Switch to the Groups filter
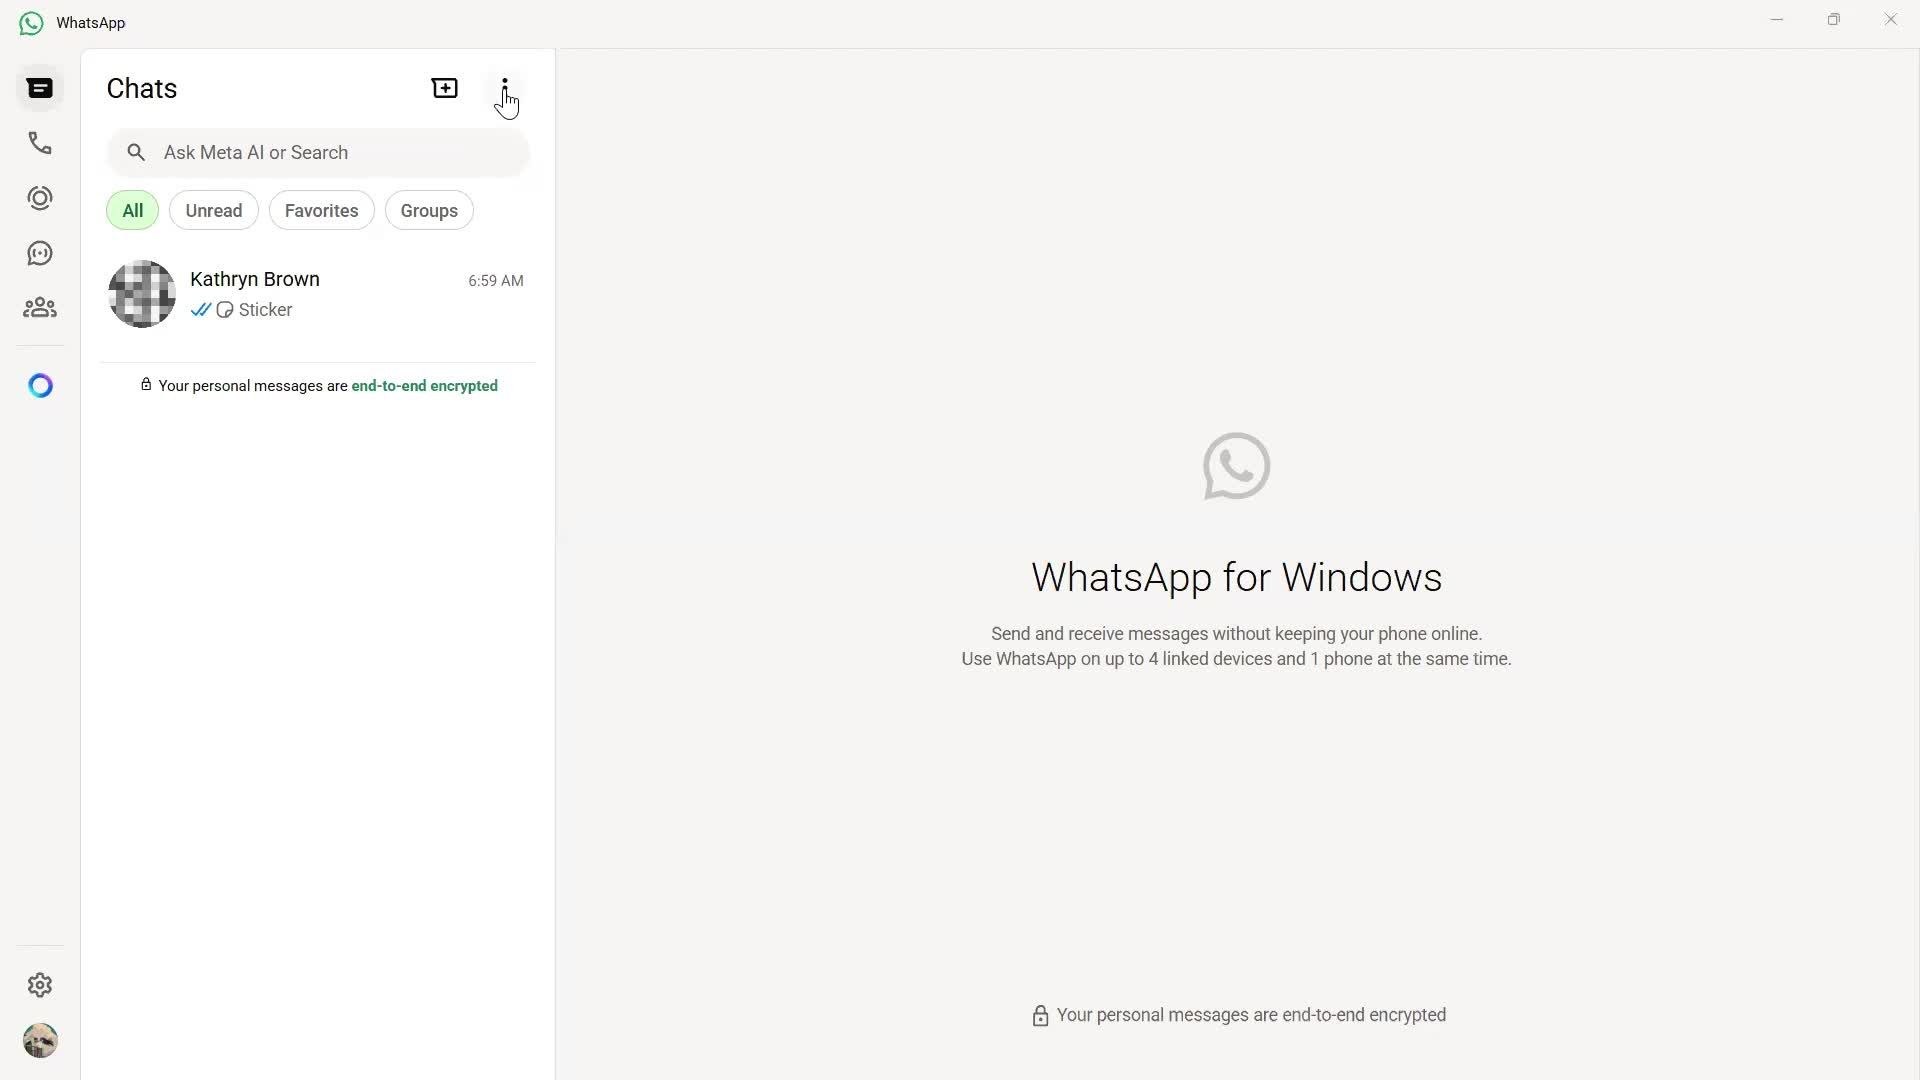 [429, 210]
